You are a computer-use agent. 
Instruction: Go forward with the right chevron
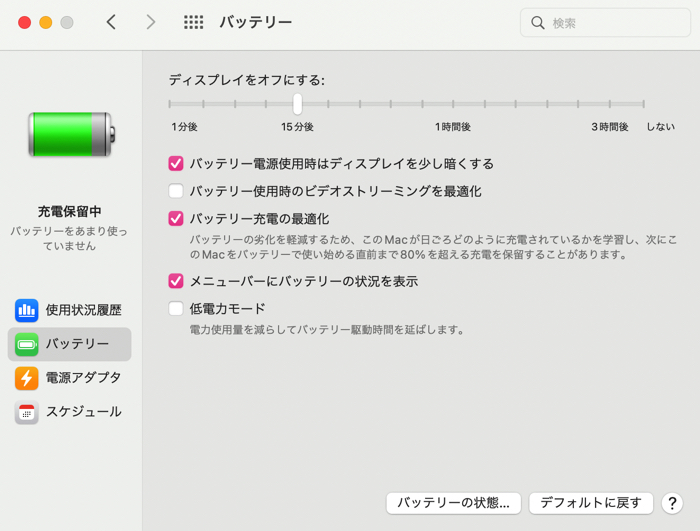tap(151, 22)
